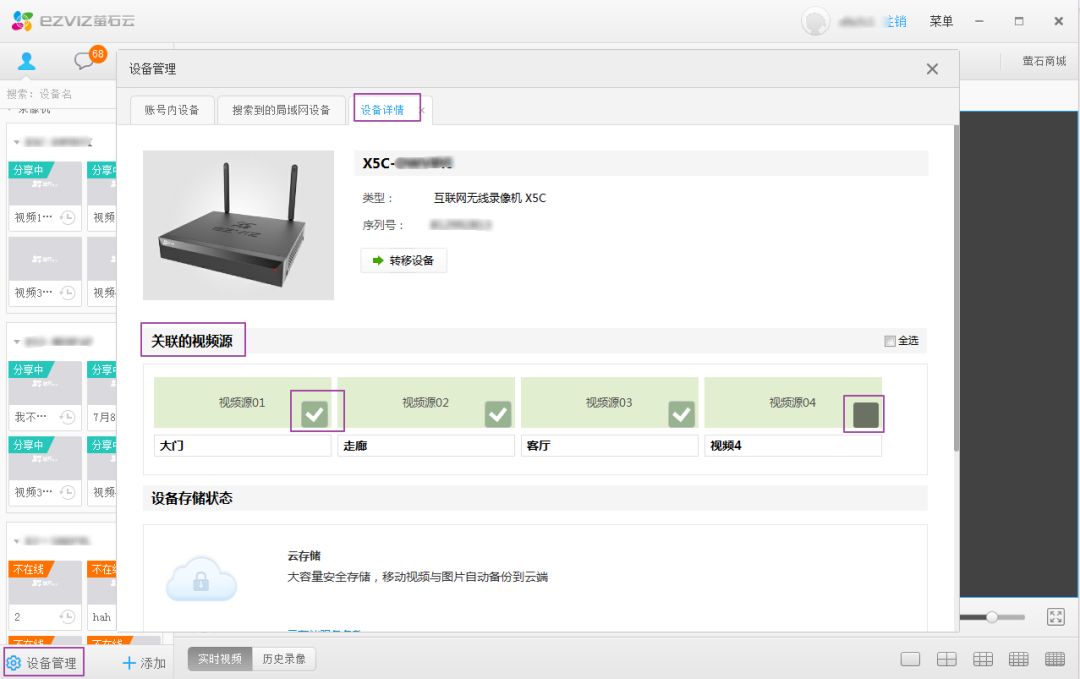Switch to four-window grid layout
The width and height of the screenshot is (1080, 679).
(x=946, y=659)
